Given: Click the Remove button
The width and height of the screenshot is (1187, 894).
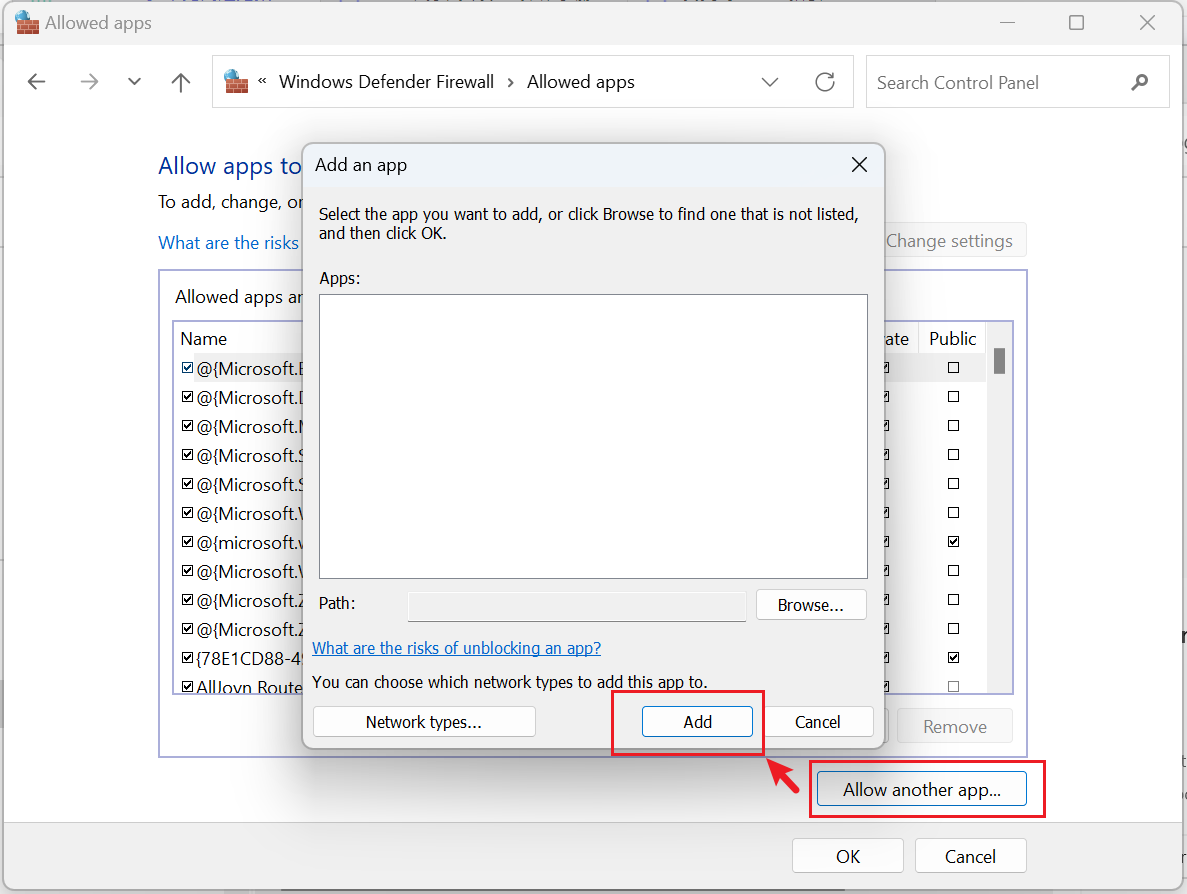Looking at the screenshot, I should (955, 727).
